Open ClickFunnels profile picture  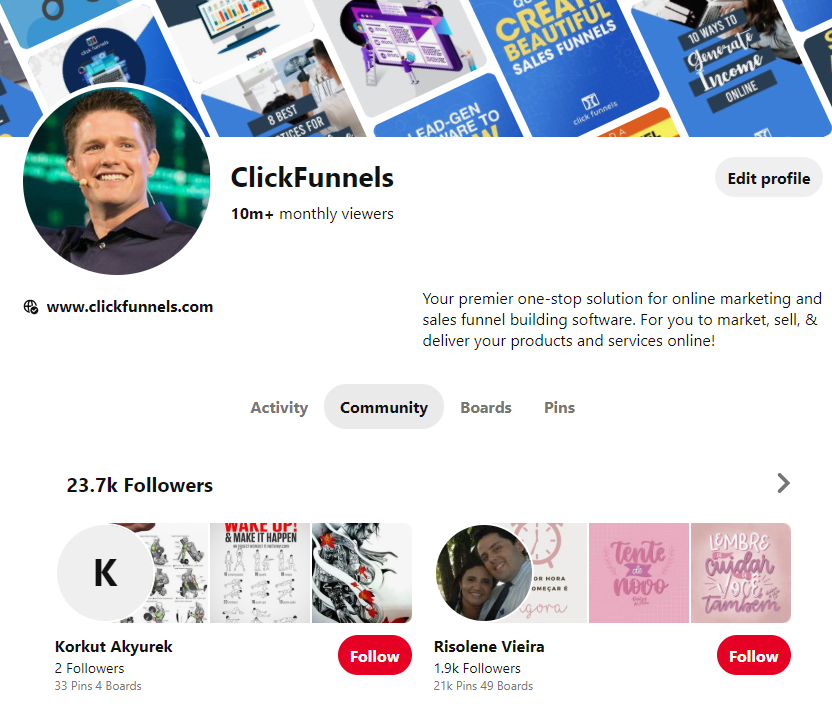pos(117,181)
